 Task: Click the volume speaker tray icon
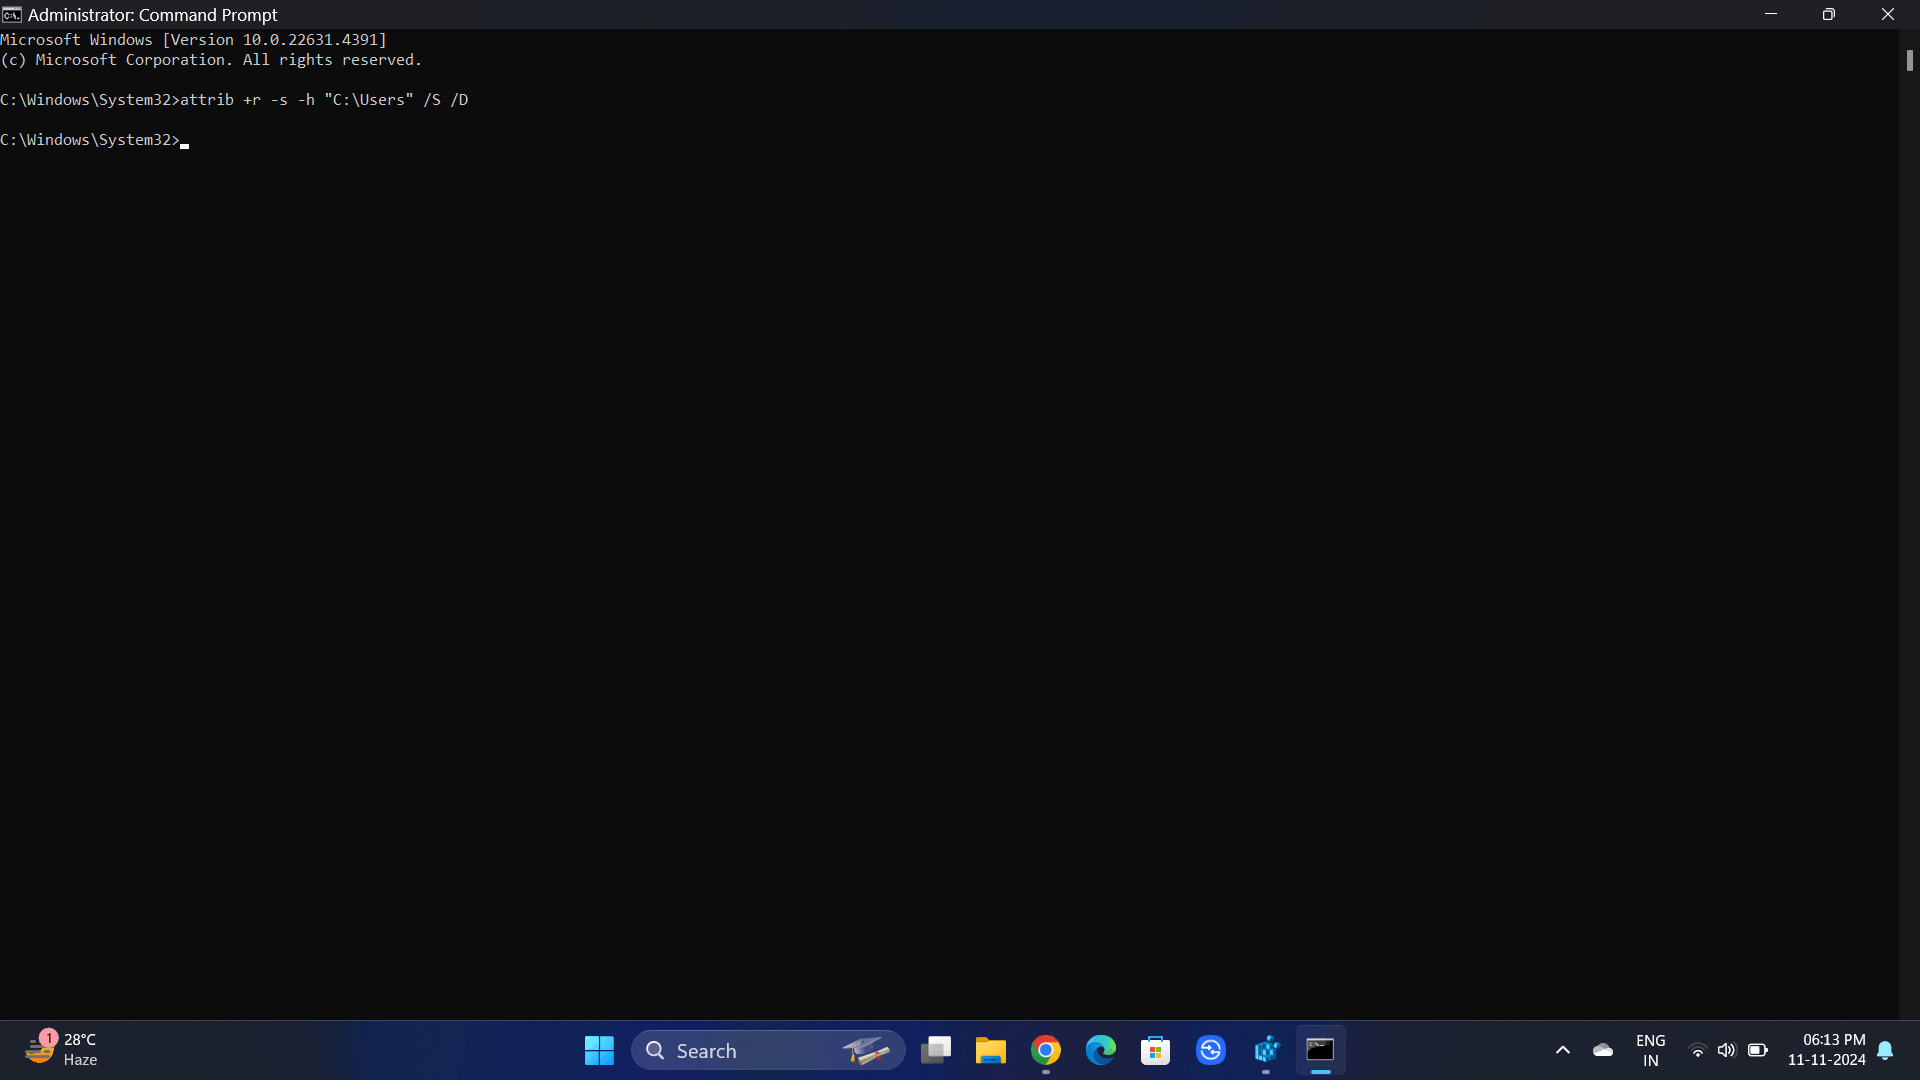1727,1050
